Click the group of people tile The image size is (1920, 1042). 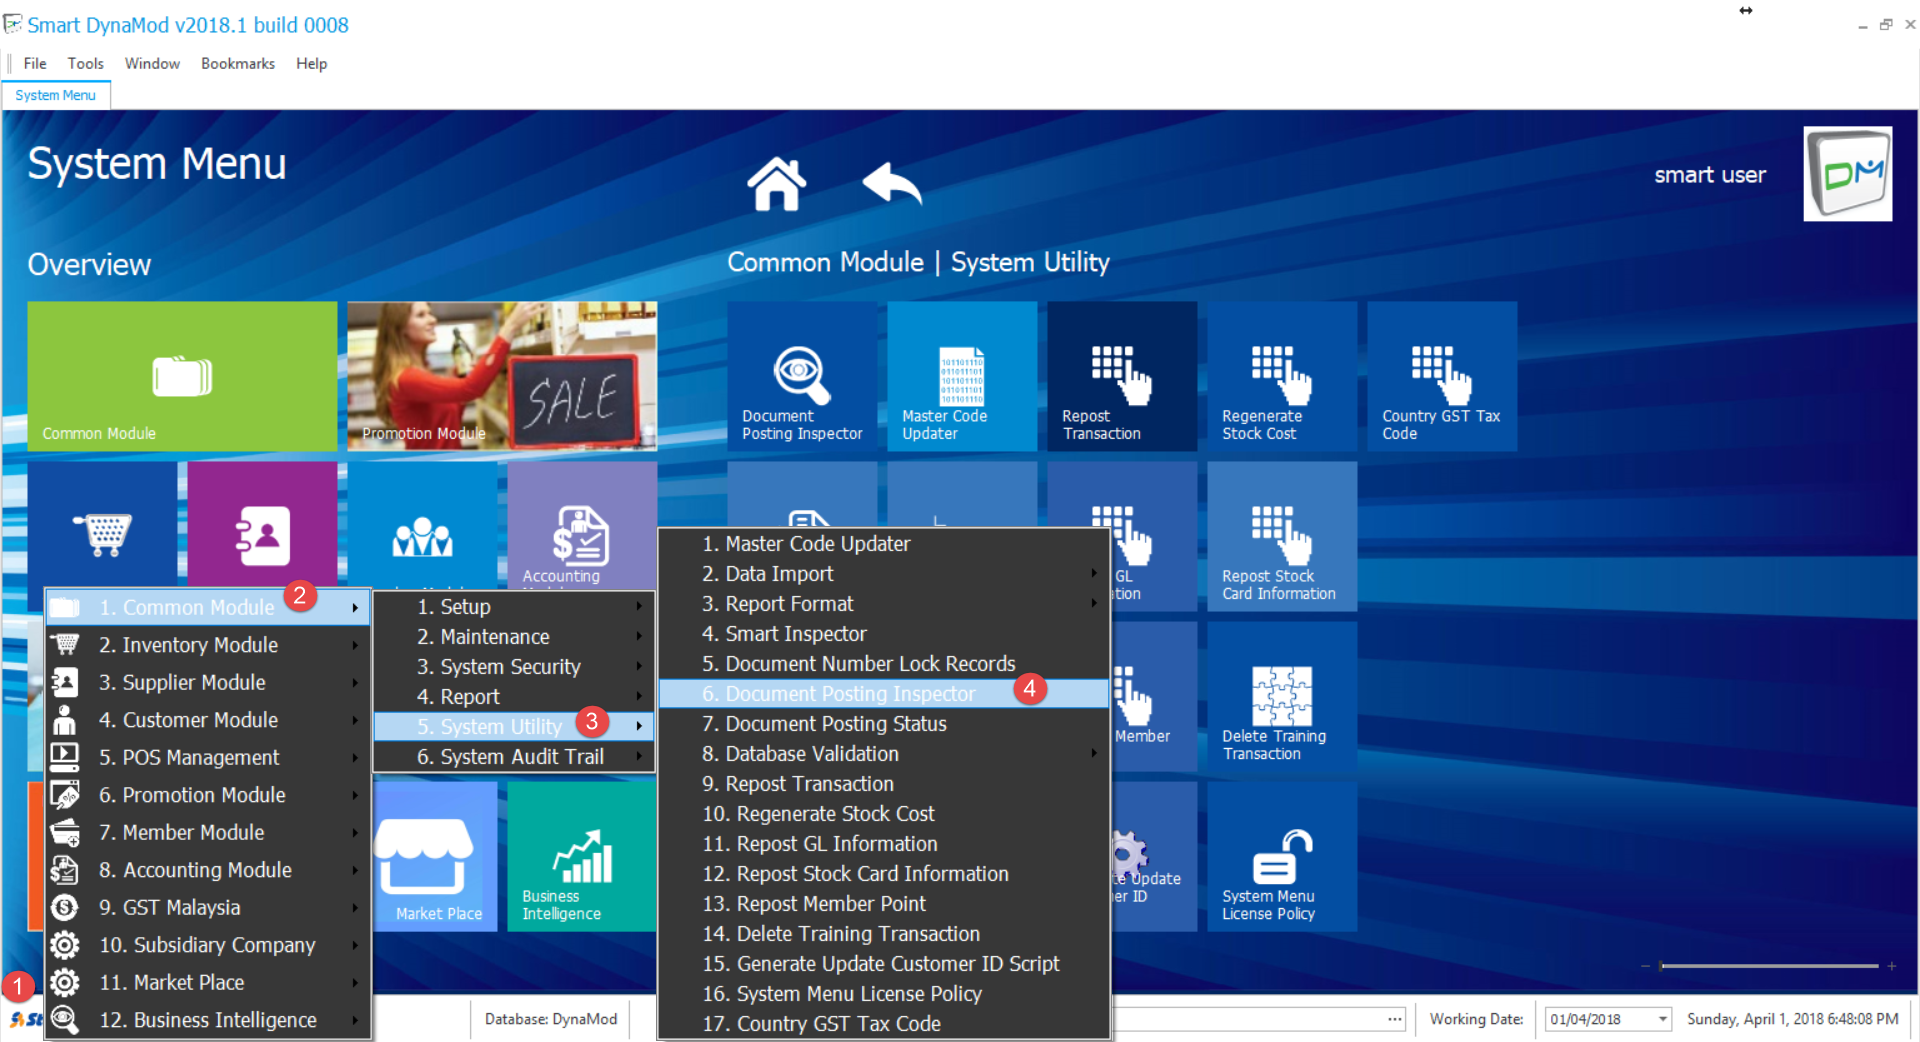pyautogui.click(x=422, y=525)
